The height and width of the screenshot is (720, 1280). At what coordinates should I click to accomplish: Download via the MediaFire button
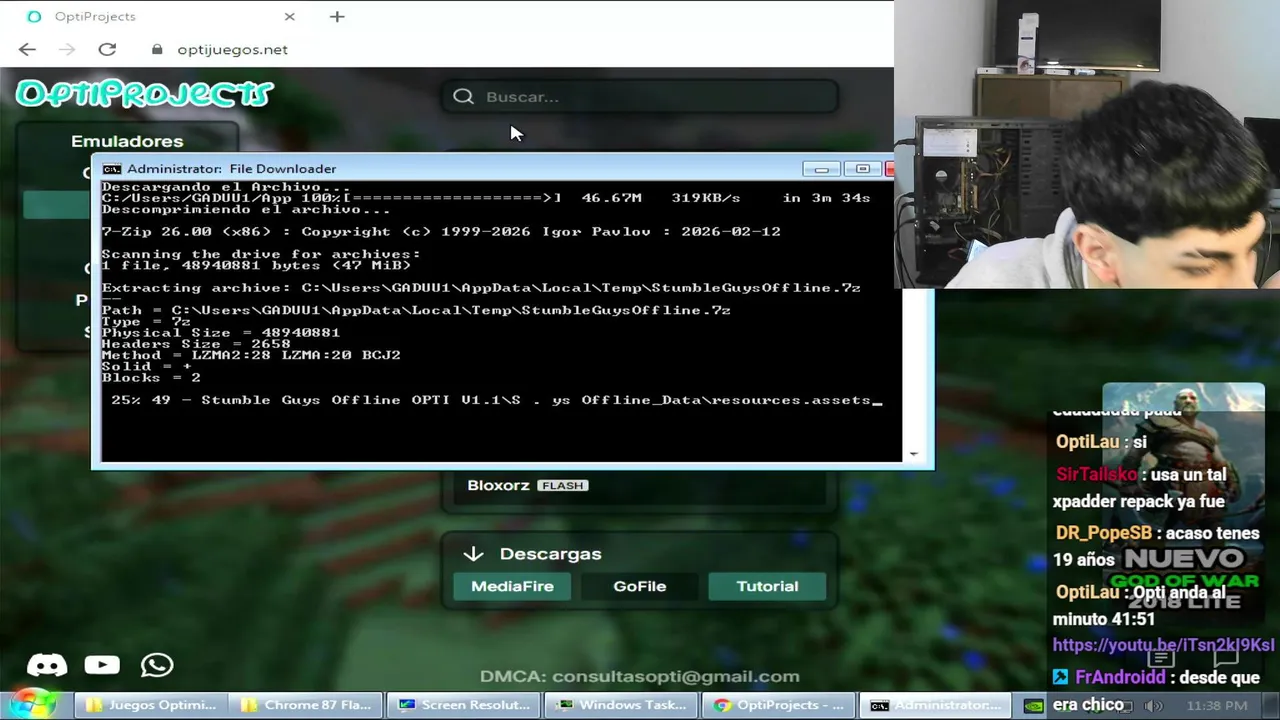[512, 586]
